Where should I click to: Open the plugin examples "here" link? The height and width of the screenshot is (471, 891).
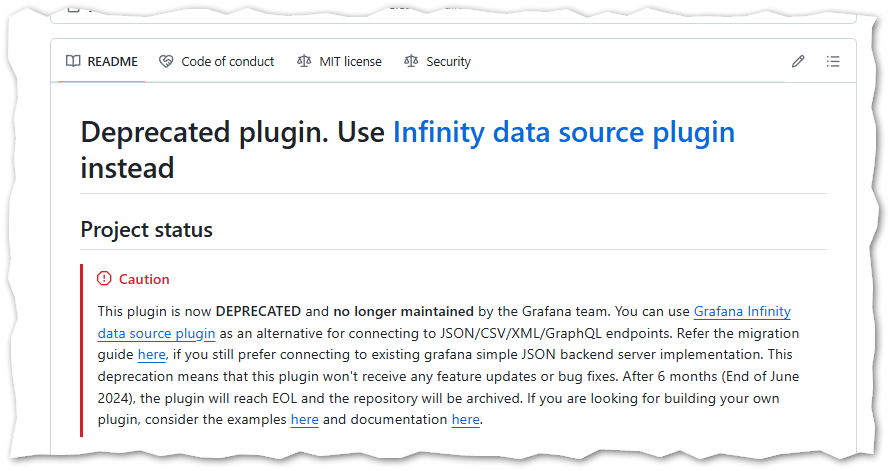point(304,420)
